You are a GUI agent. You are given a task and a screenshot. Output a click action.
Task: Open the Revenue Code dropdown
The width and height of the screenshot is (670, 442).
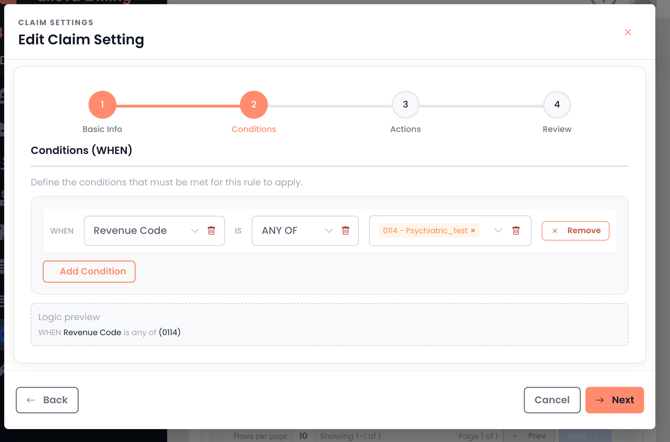[x=194, y=231]
